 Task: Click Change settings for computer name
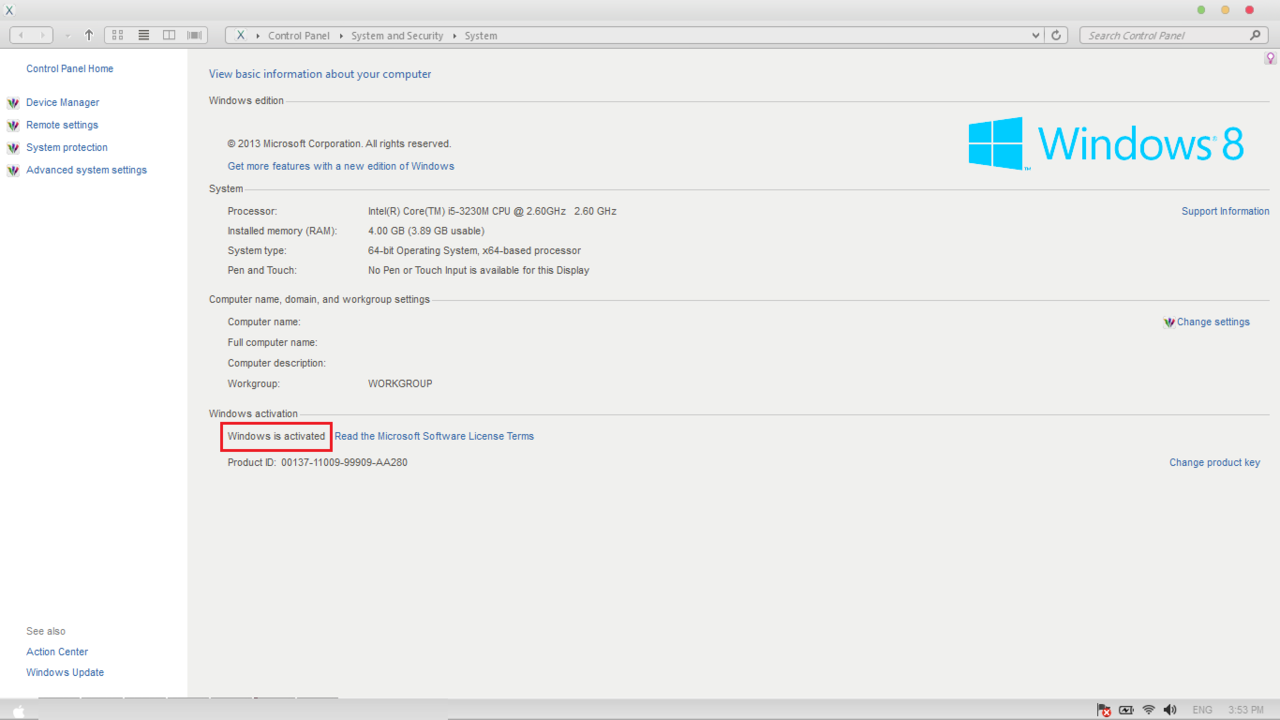(1213, 322)
